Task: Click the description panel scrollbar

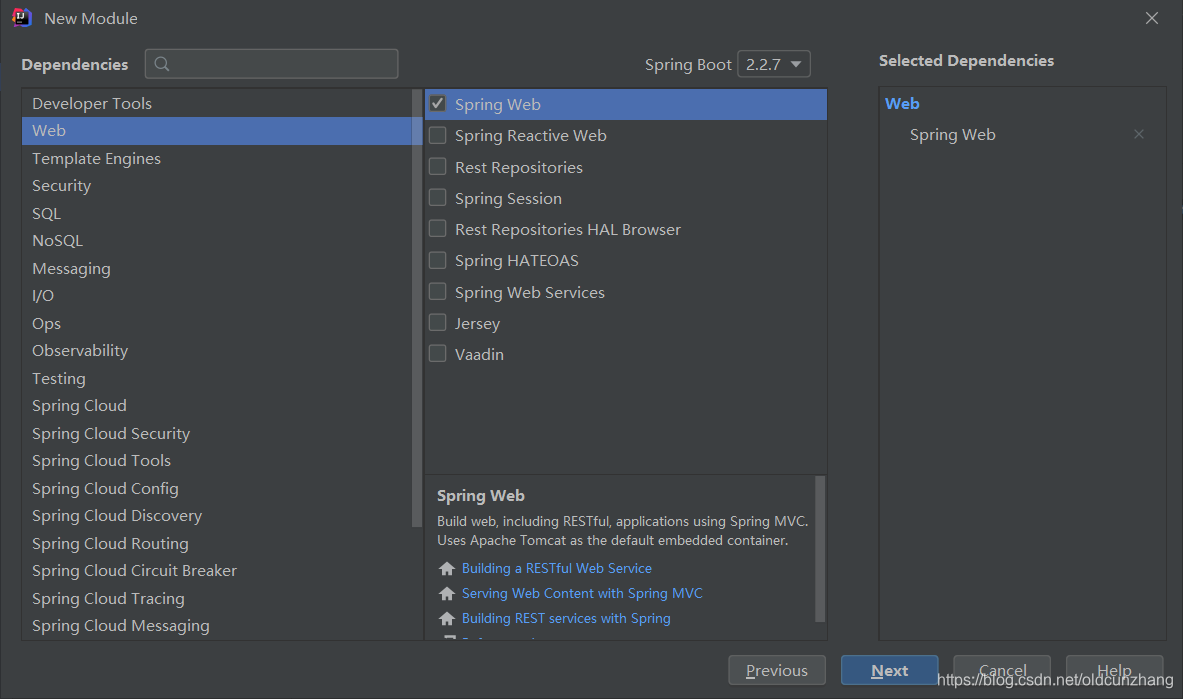Action: pyautogui.click(x=819, y=549)
